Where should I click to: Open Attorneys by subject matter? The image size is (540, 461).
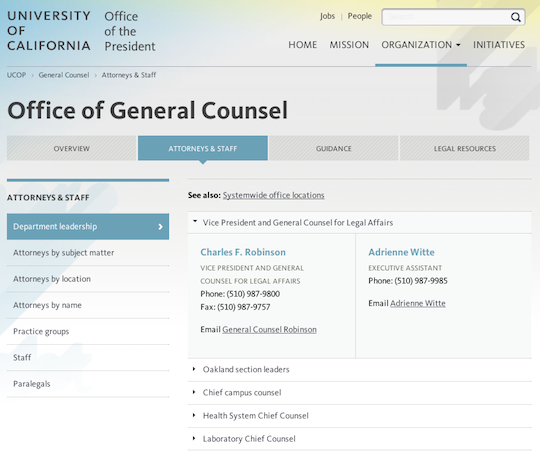[88, 253]
